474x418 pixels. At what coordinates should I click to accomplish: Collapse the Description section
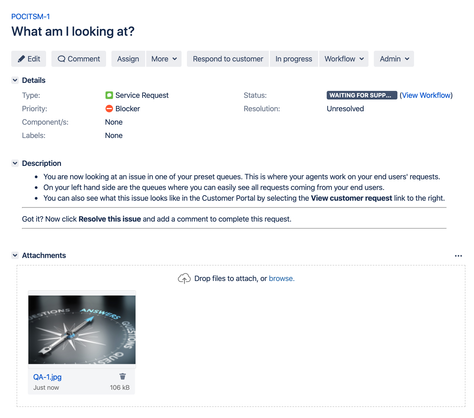15,163
